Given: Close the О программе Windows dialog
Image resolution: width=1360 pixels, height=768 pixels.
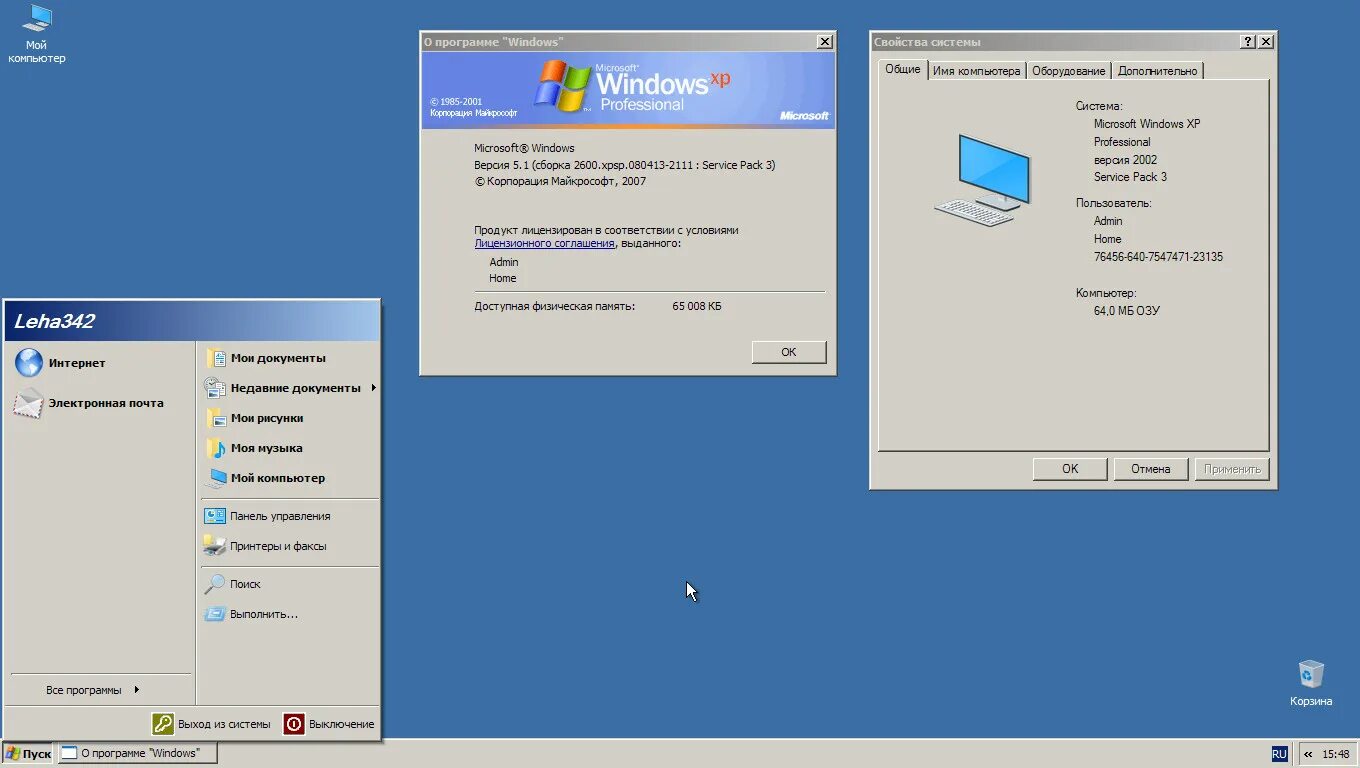Looking at the screenshot, I should [x=824, y=42].
